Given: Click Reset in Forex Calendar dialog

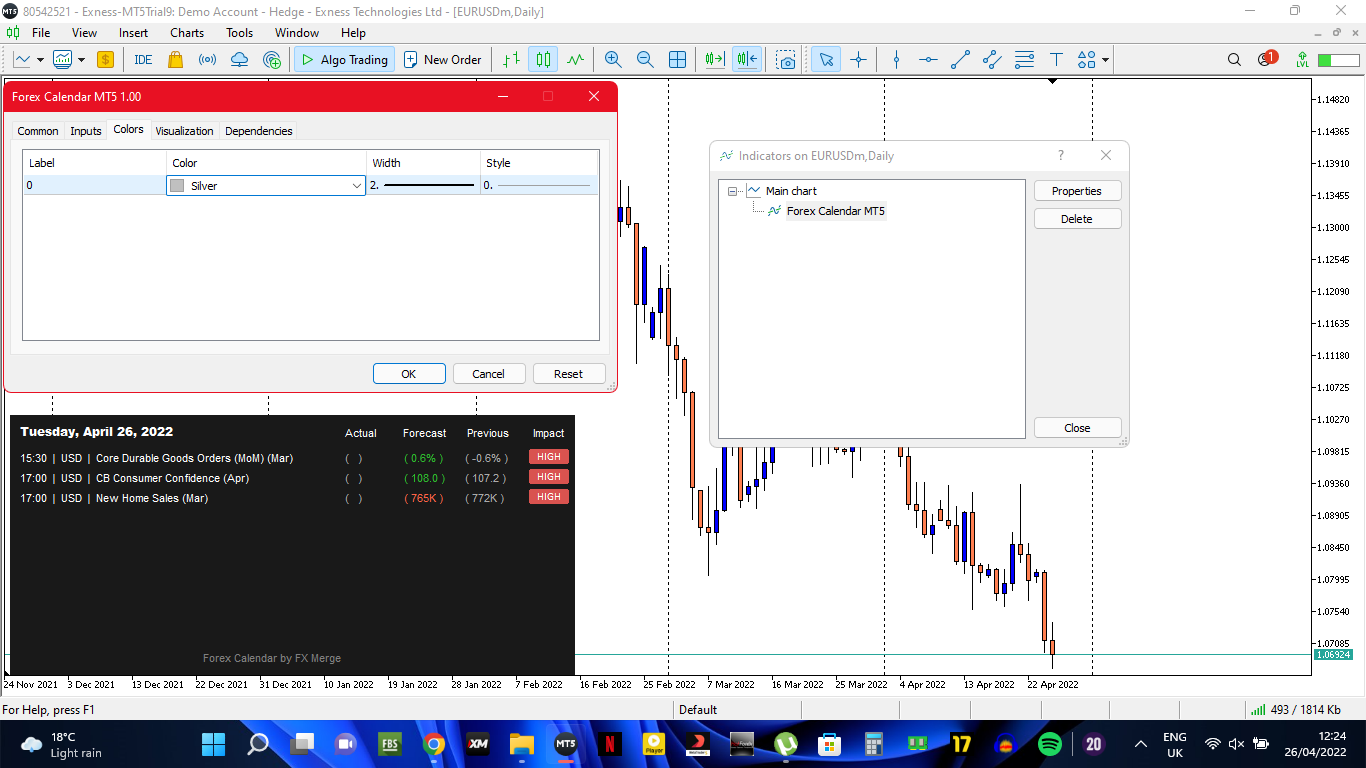Looking at the screenshot, I should click(569, 374).
